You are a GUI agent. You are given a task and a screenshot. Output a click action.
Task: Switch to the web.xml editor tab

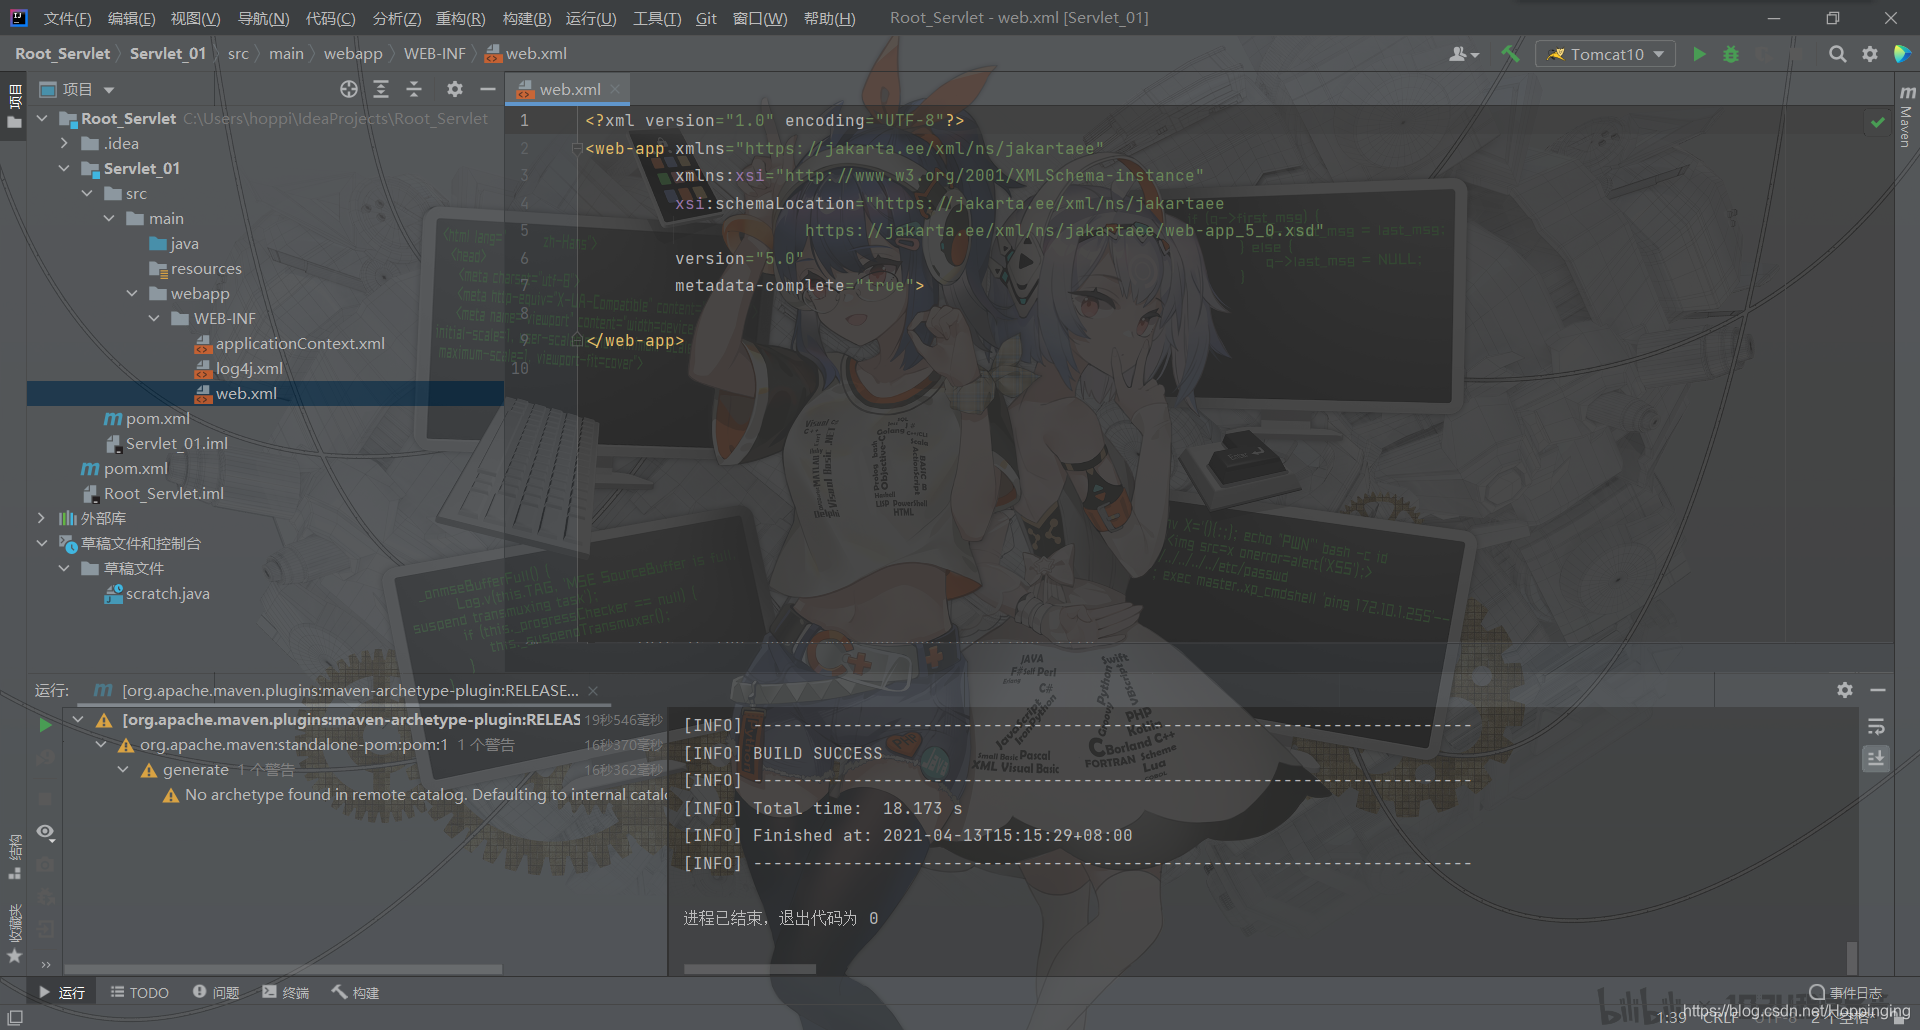568,89
